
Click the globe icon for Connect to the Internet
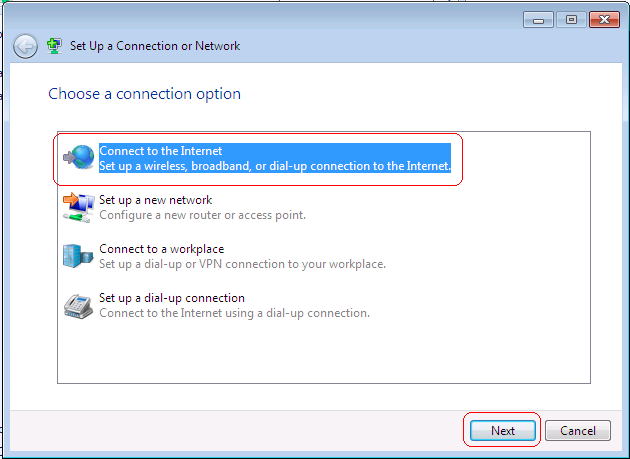click(x=79, y=158)
